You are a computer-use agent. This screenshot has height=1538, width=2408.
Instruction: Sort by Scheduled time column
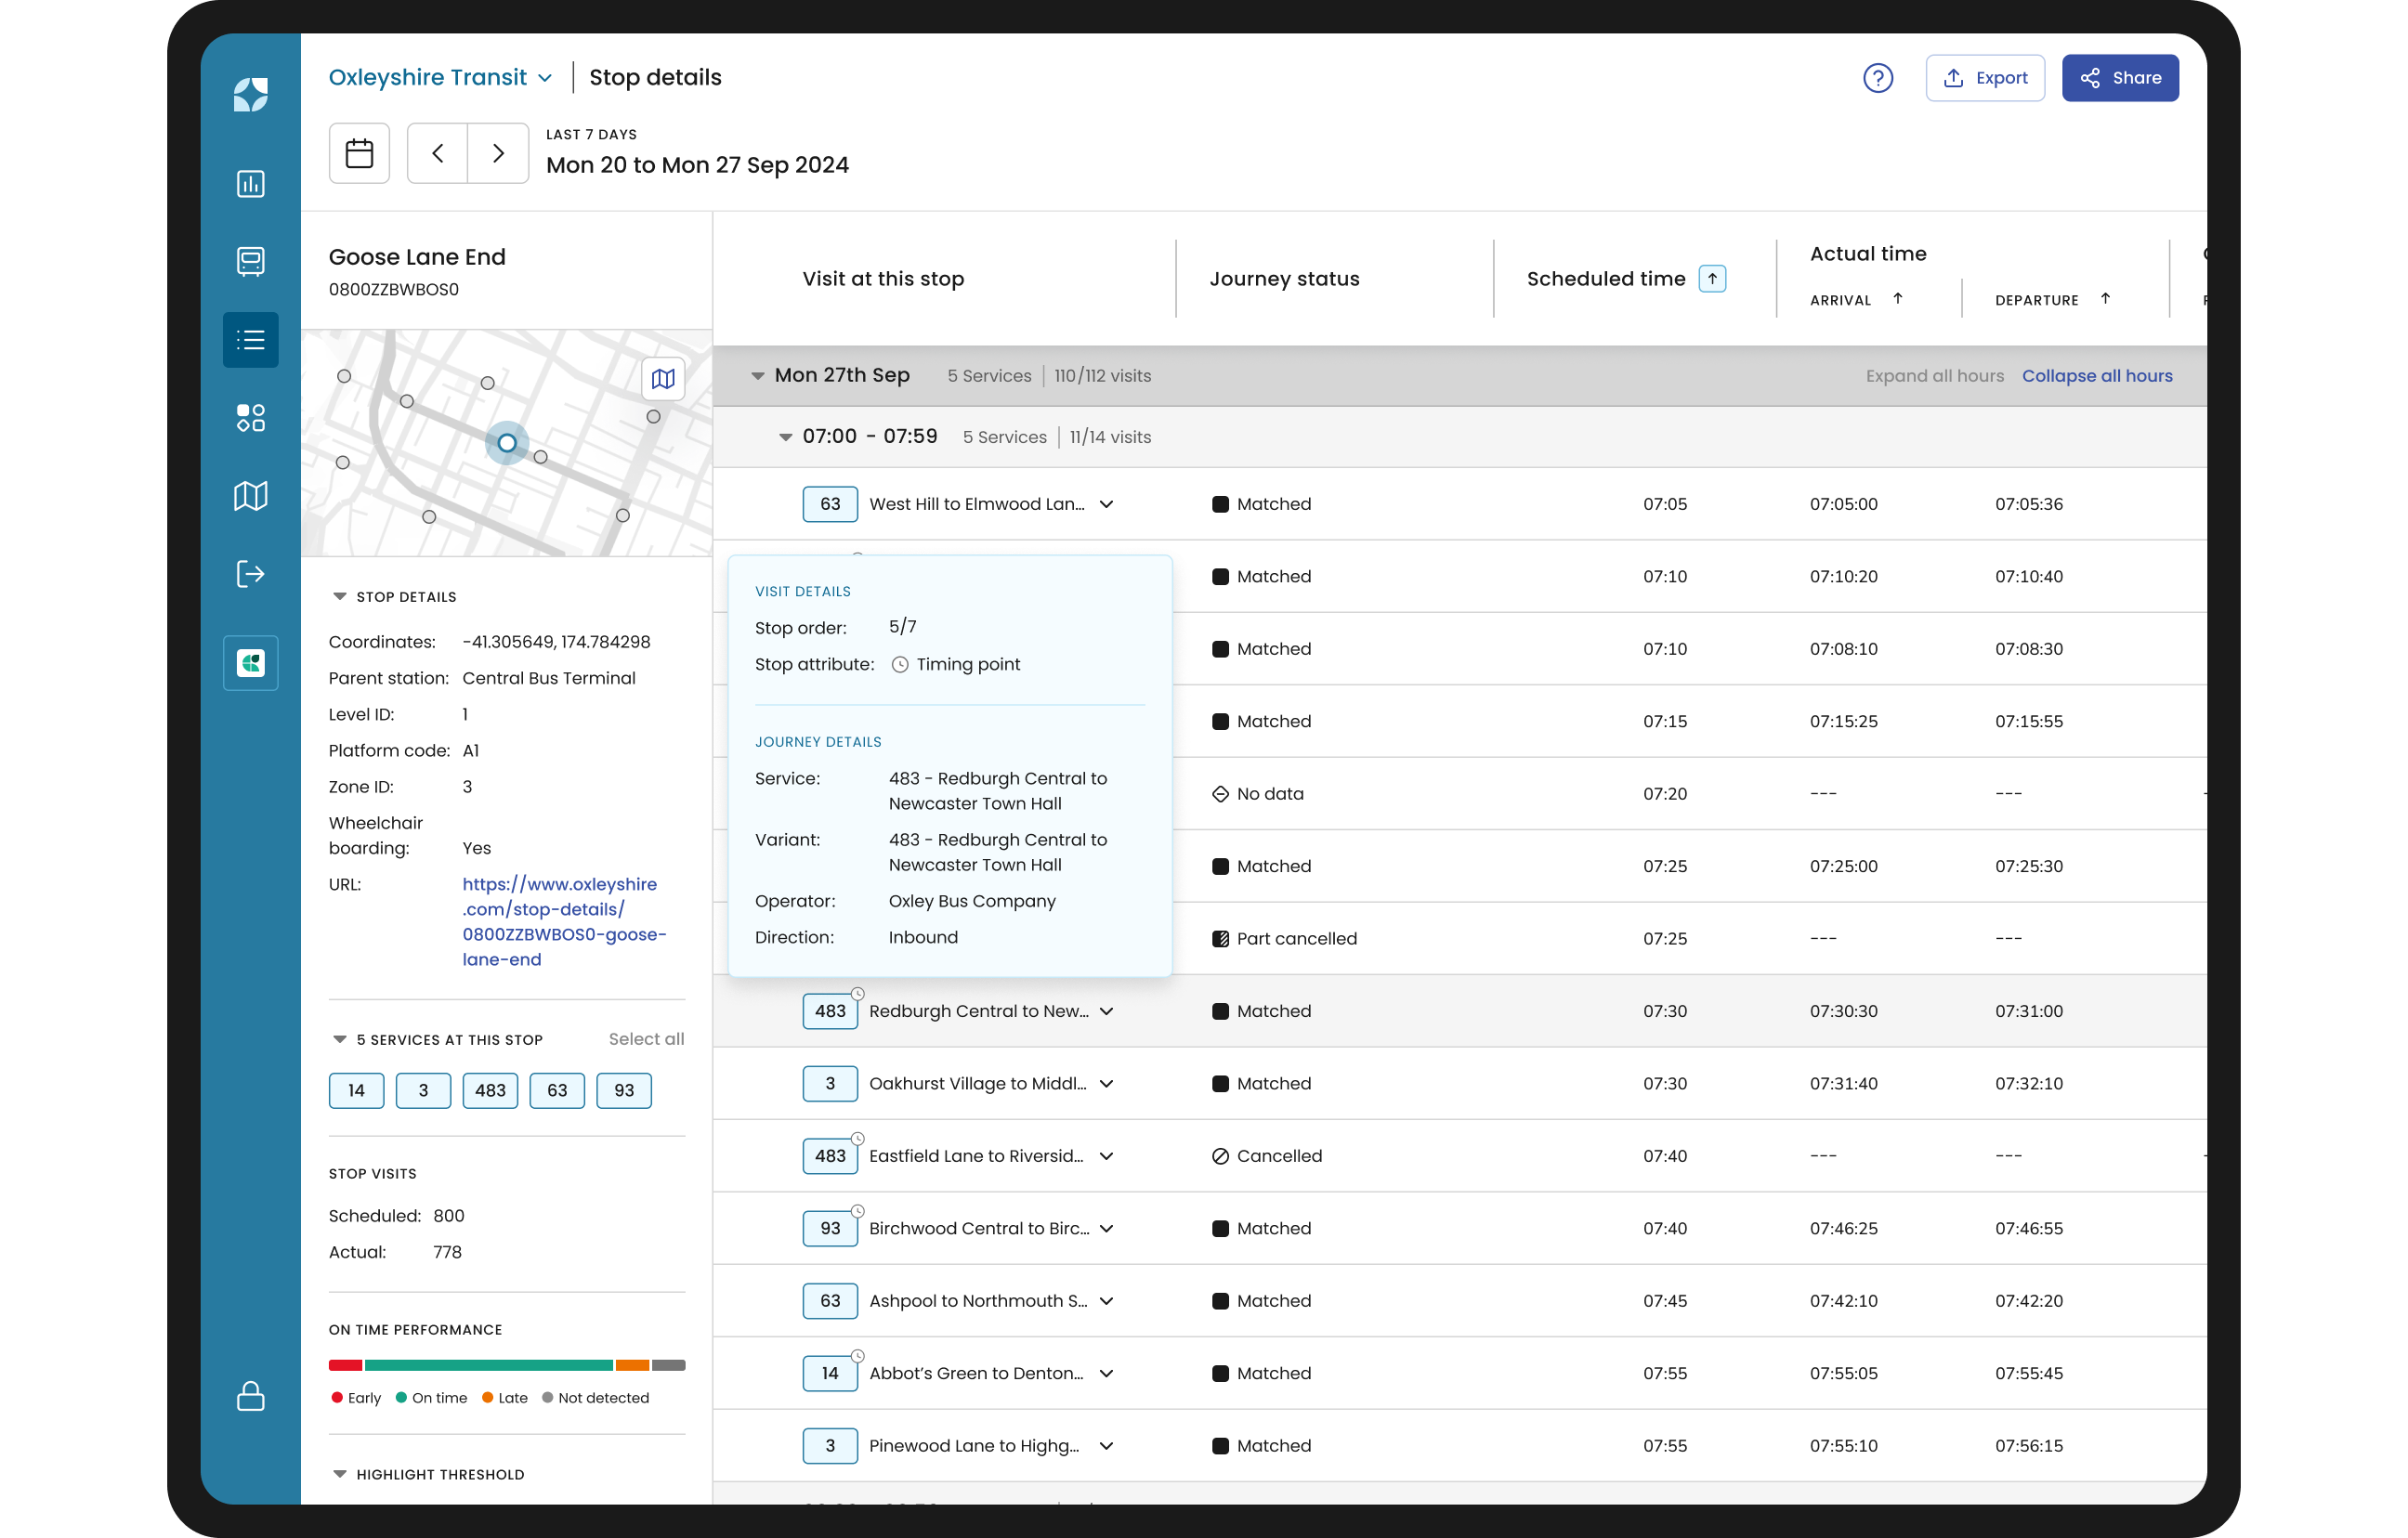(x=1712, y=279)
